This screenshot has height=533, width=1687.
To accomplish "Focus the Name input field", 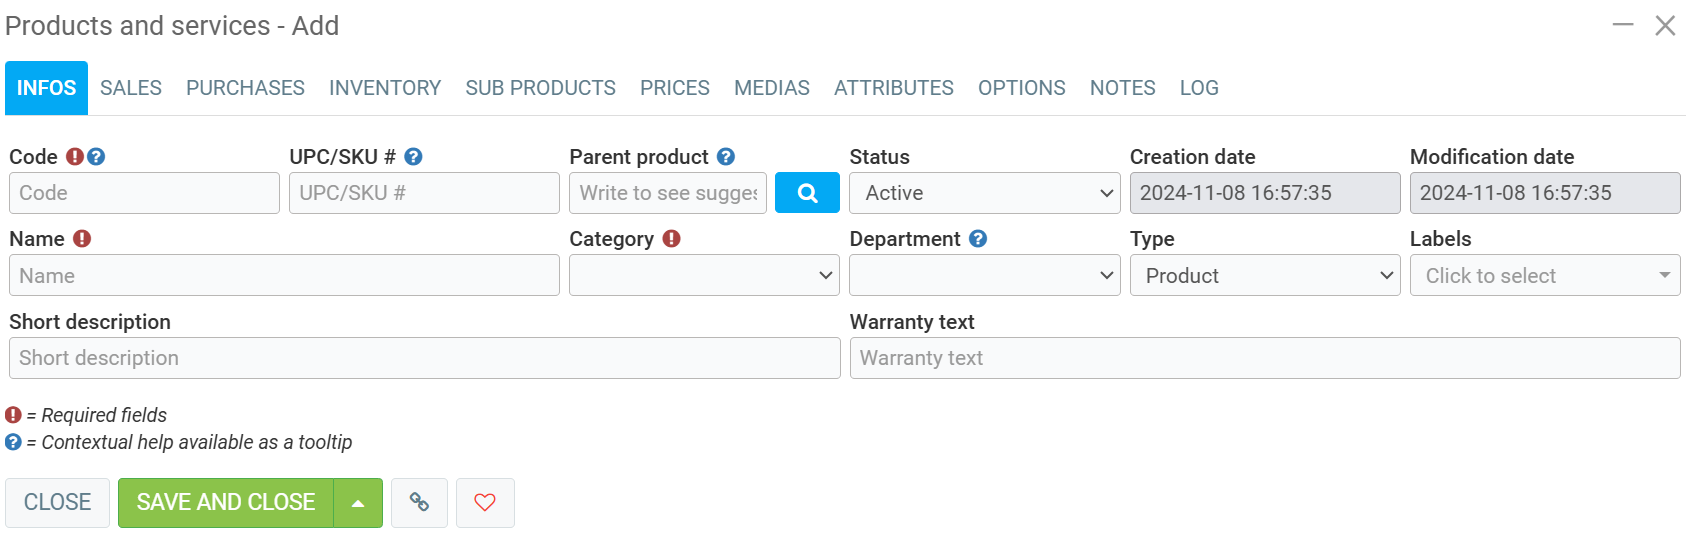I will 284,275.
